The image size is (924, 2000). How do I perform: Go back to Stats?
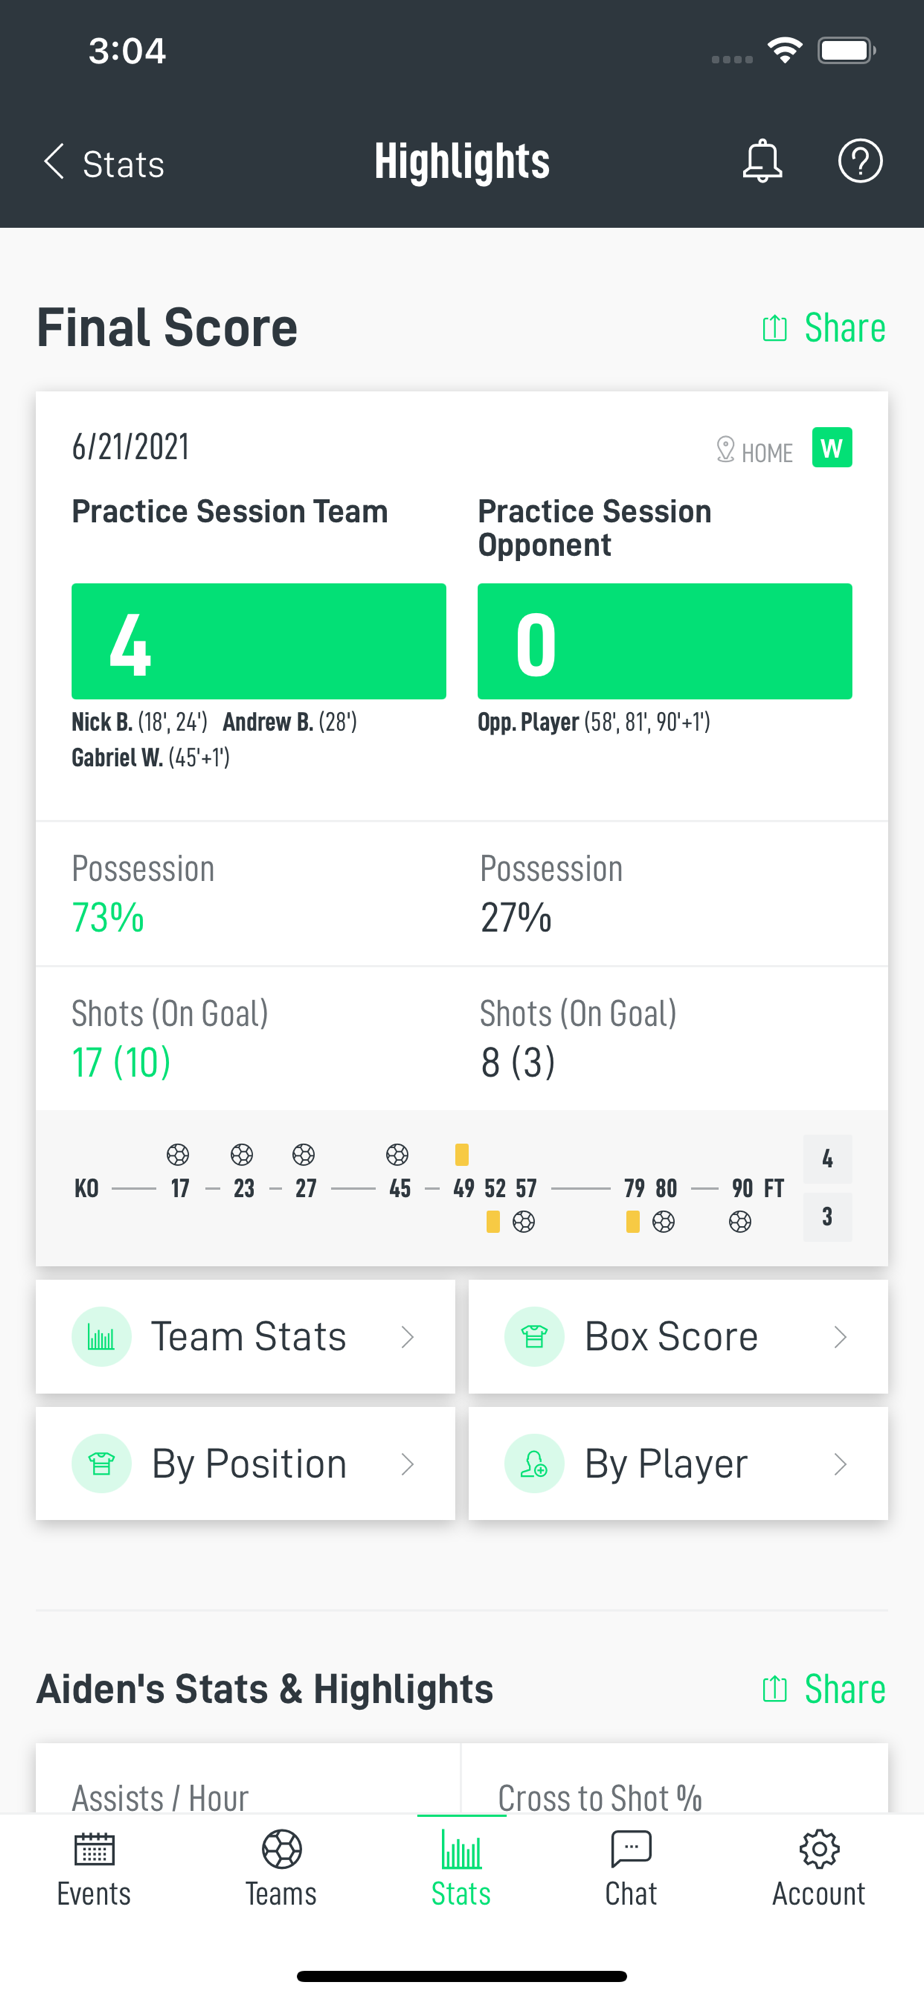click(x=104, y=163)
